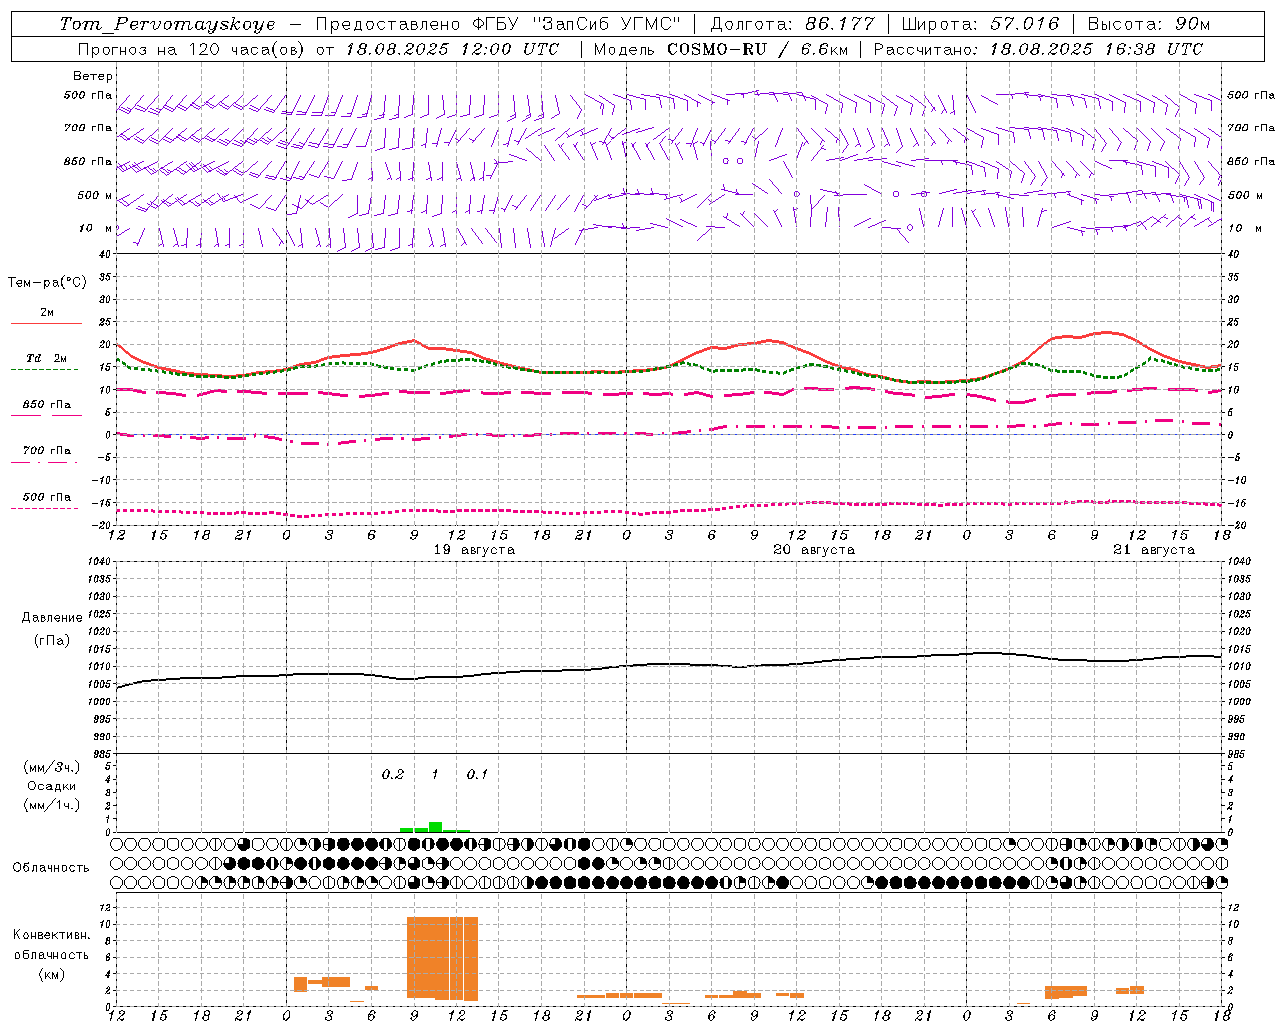1280x1024 pixels.
Task: Click the computed time 18.08.2025 16:38 UTC
Action: pyautogui.click(x=1096, y=49)
